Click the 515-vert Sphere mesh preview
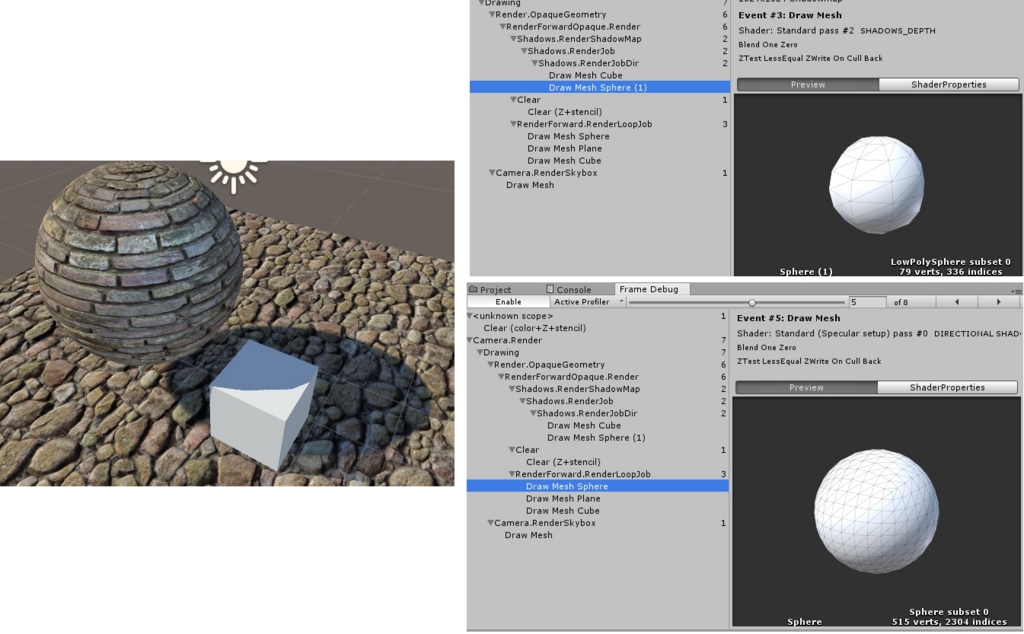The image size is (1024, 634). (876, 511)
